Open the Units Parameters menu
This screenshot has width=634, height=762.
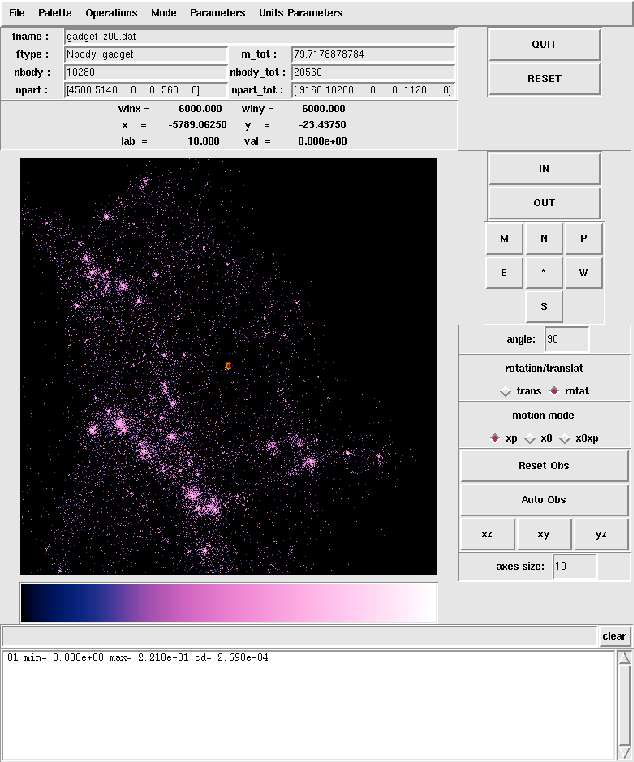point(301,13)
